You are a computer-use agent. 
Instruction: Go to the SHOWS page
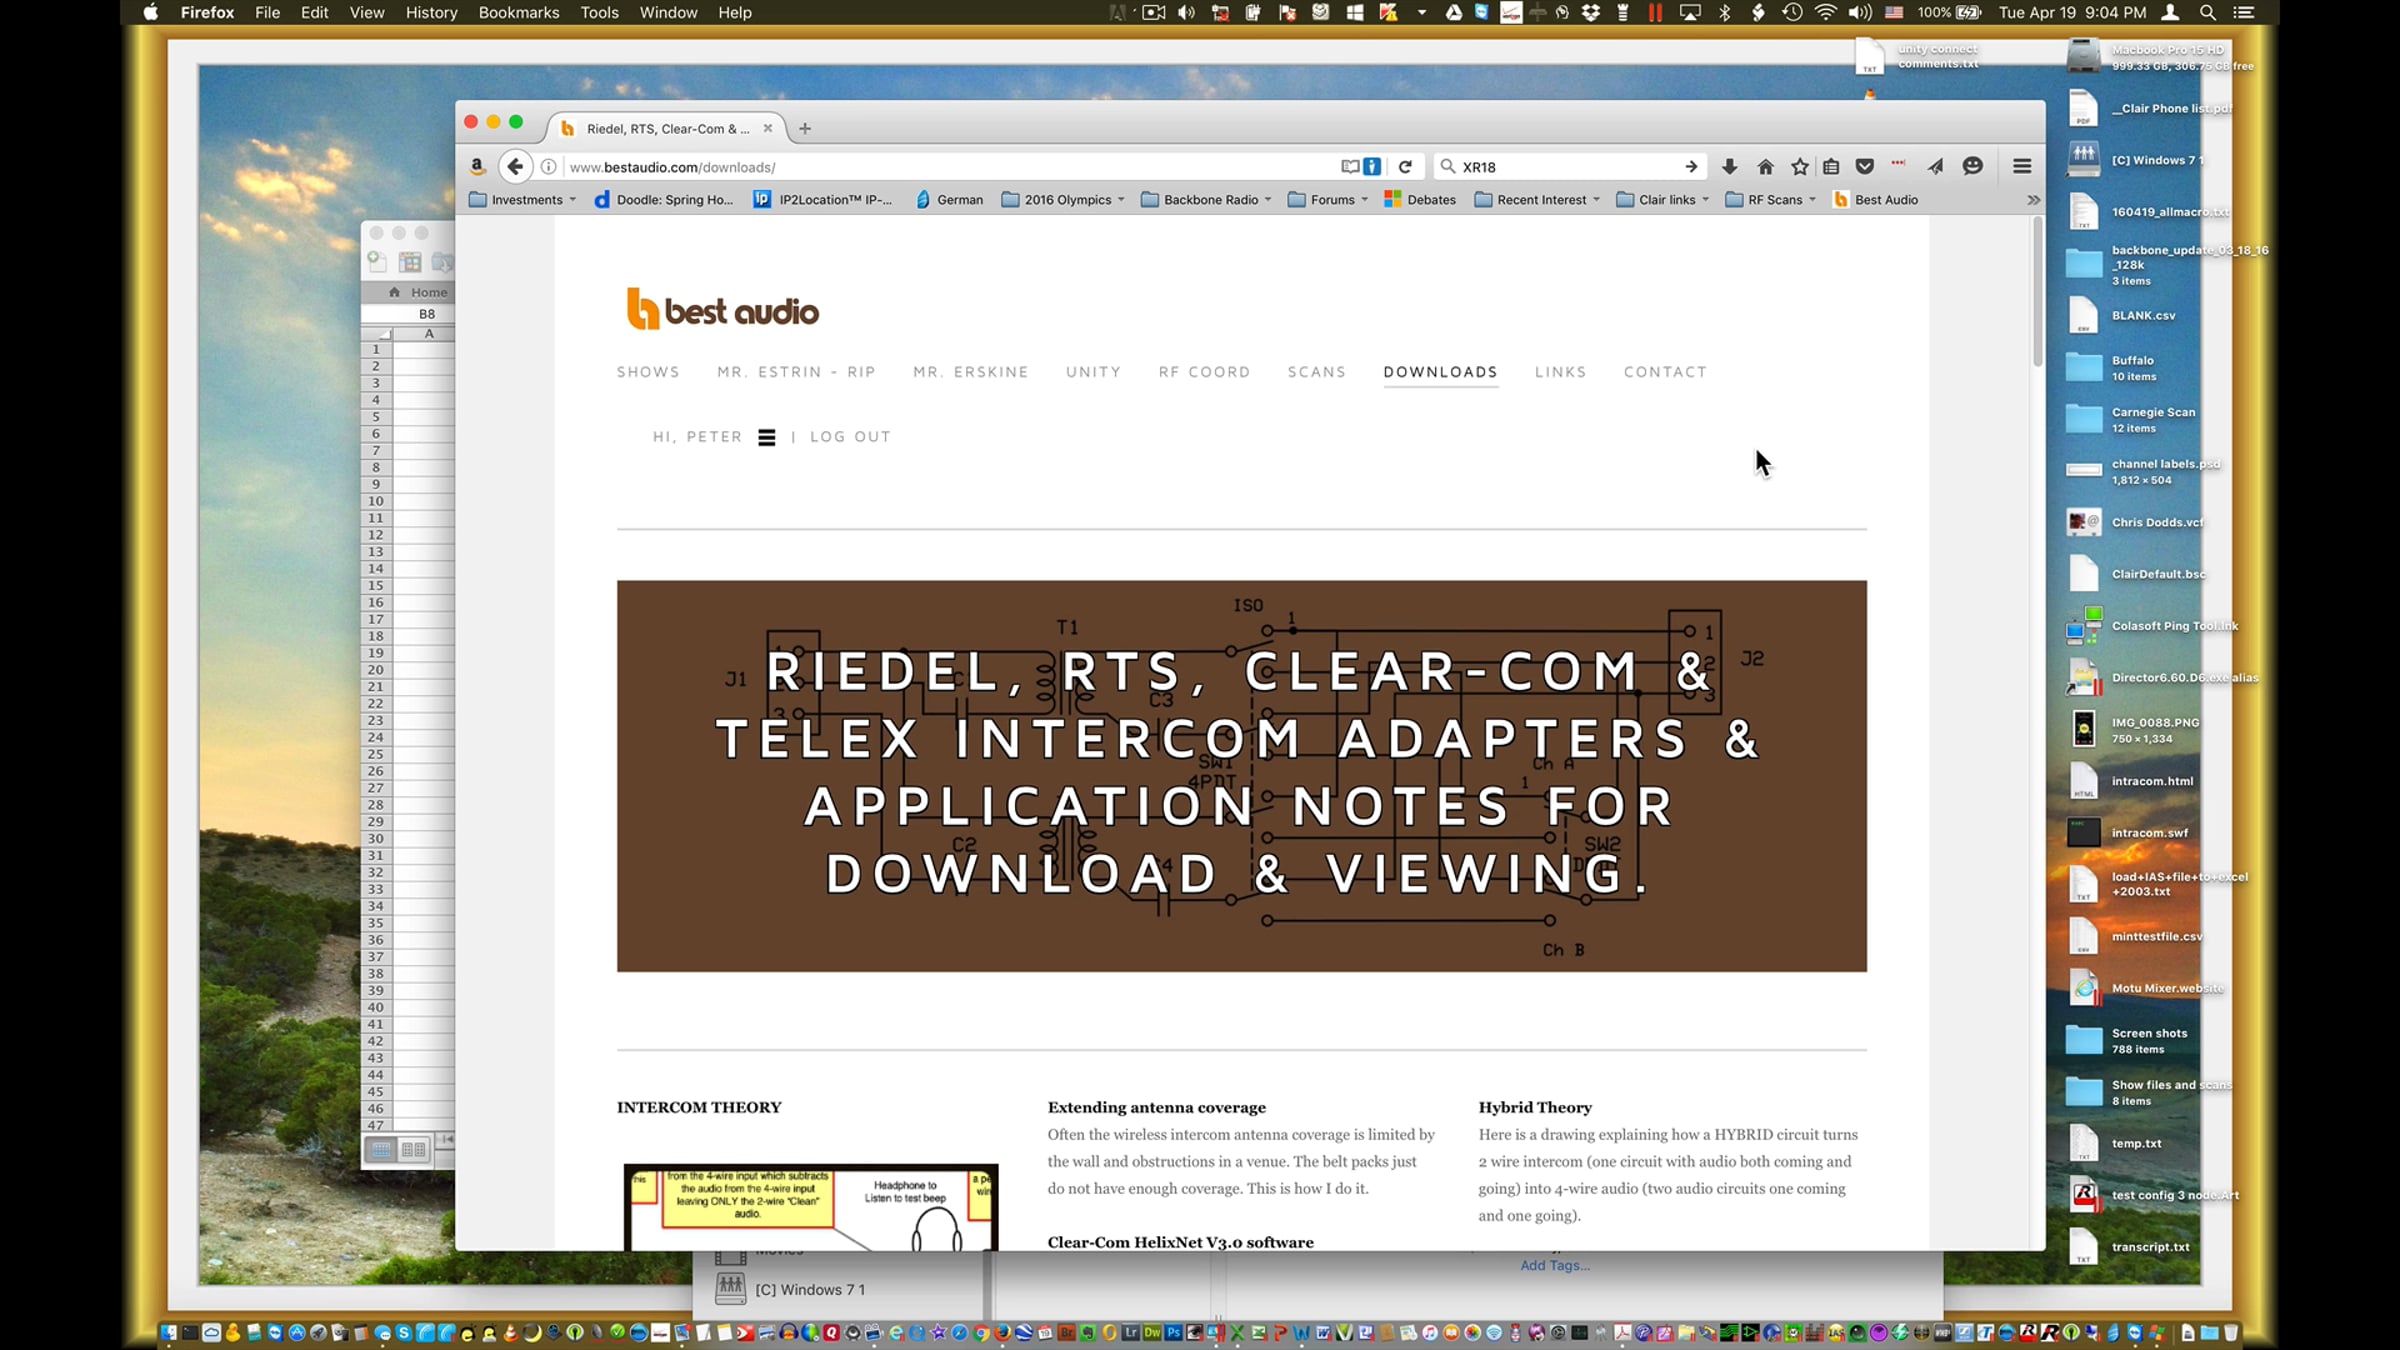(x=648, y=372)
